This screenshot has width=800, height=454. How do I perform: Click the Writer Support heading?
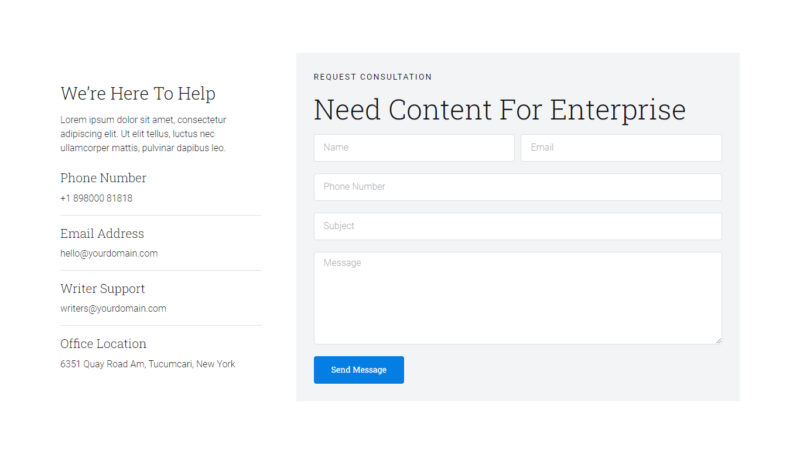click(x=102, y=289)
